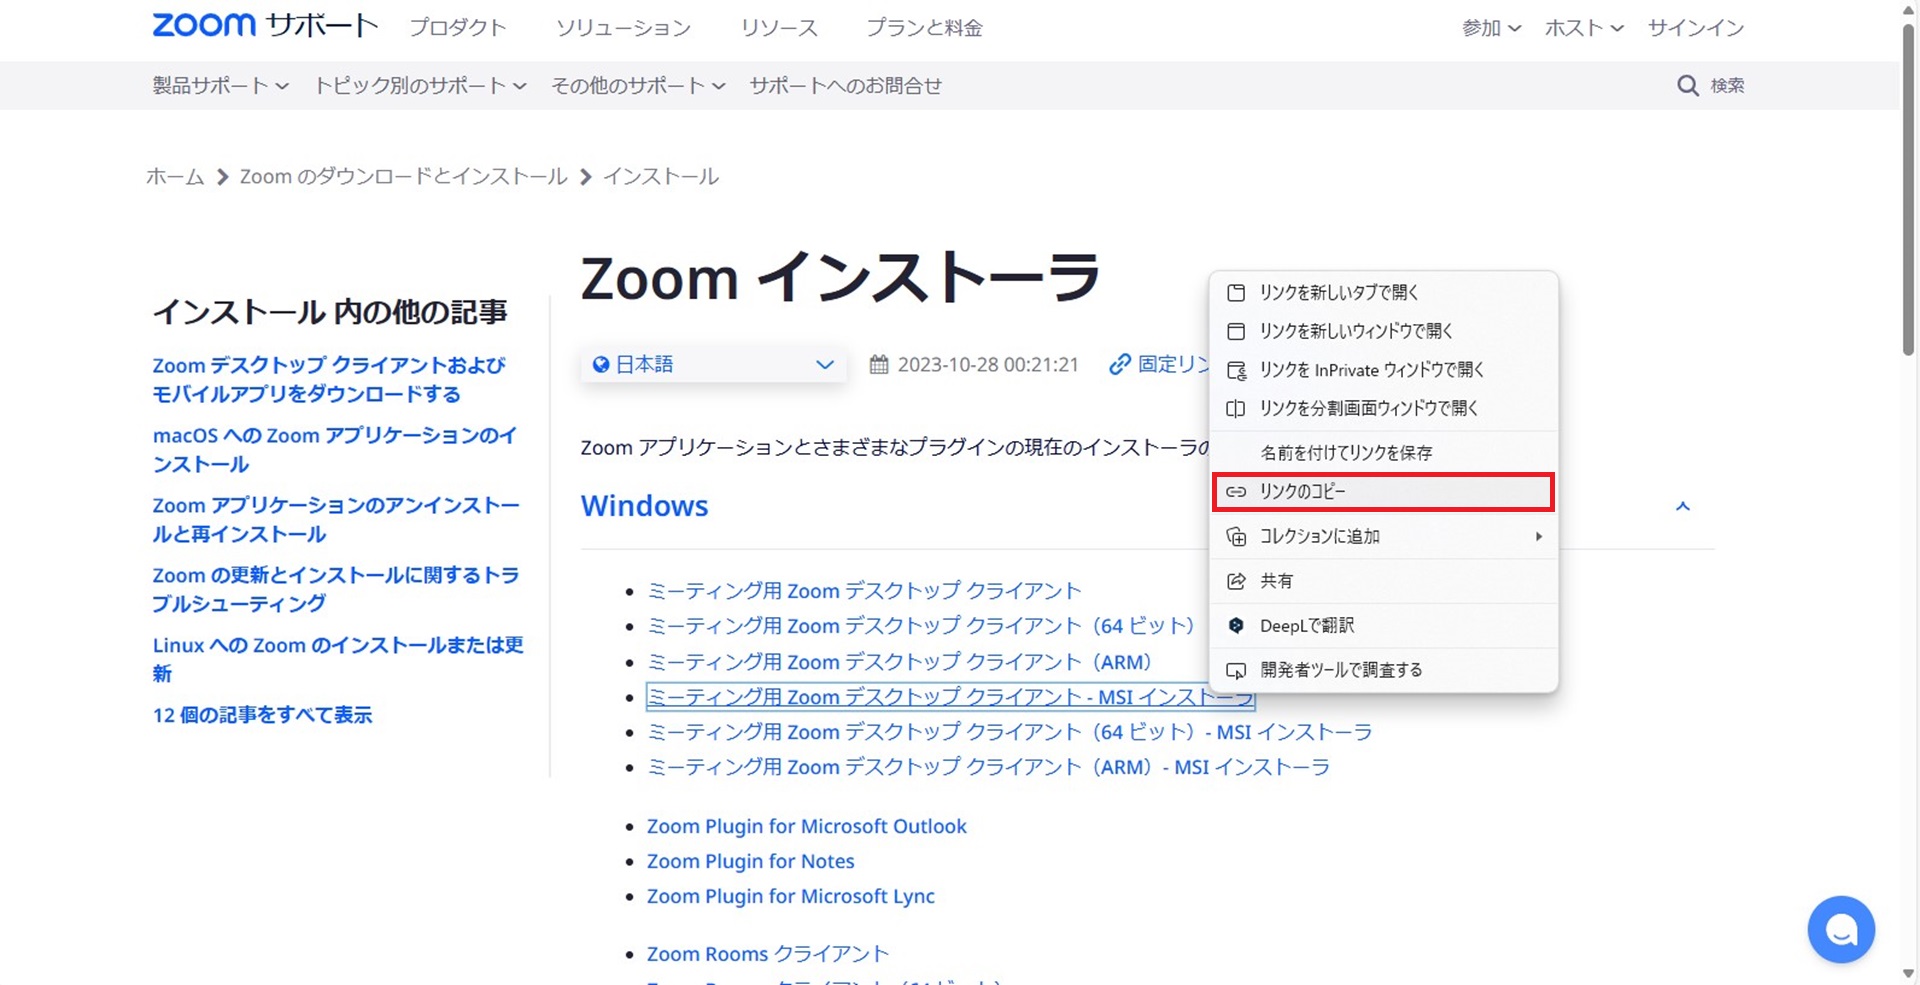The width and height of the screenshot is (1920, 985).
Task: Click the new window icon in context menu
Action: [x=1236, y=331]
